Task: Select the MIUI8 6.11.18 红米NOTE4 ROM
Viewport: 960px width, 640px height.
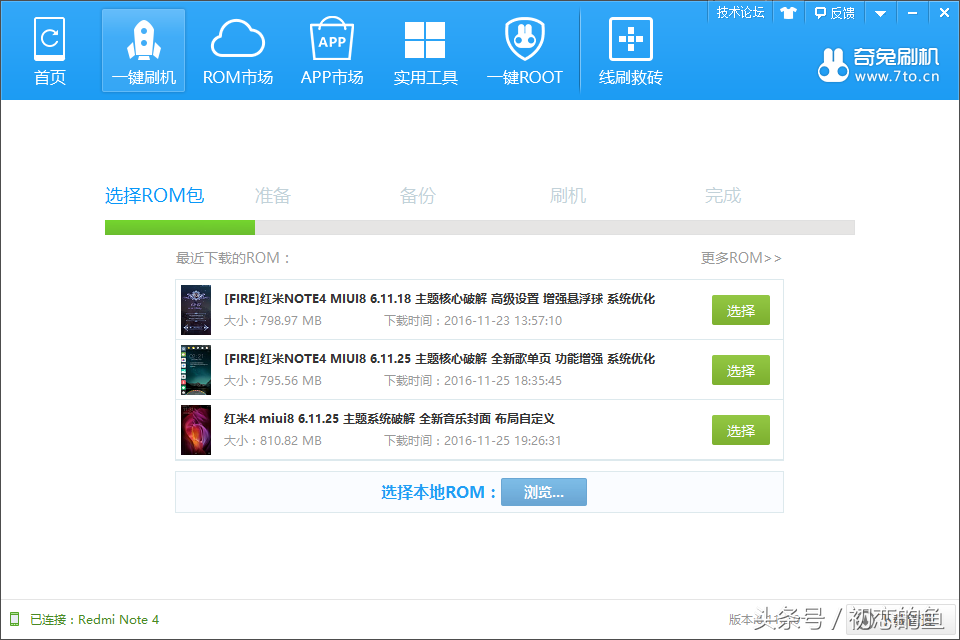Action: click(x=740, y=311)
